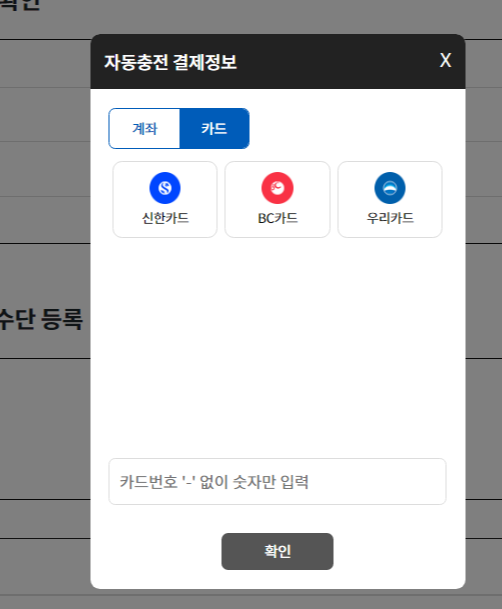
Task: Select the 우리카드 logo icon
Action: click(x=390, y=188)
